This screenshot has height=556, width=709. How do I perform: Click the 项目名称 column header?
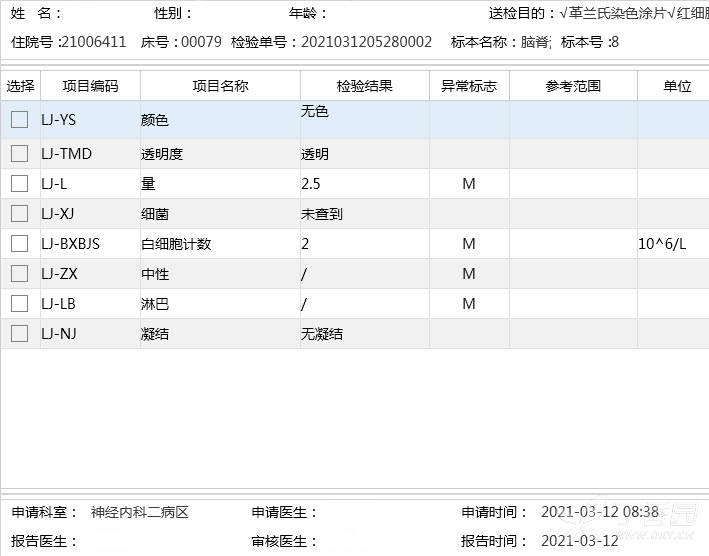tap(220, 86)
